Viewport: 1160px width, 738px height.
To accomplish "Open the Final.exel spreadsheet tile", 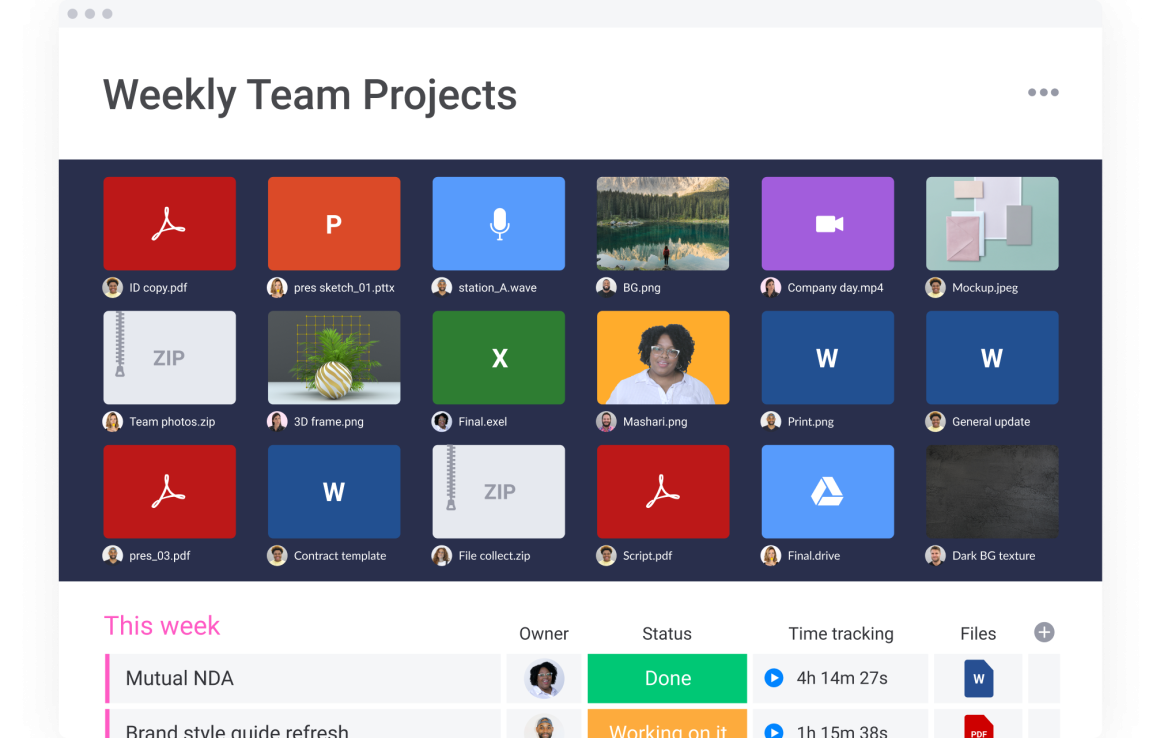I will [x=499, y=357].
